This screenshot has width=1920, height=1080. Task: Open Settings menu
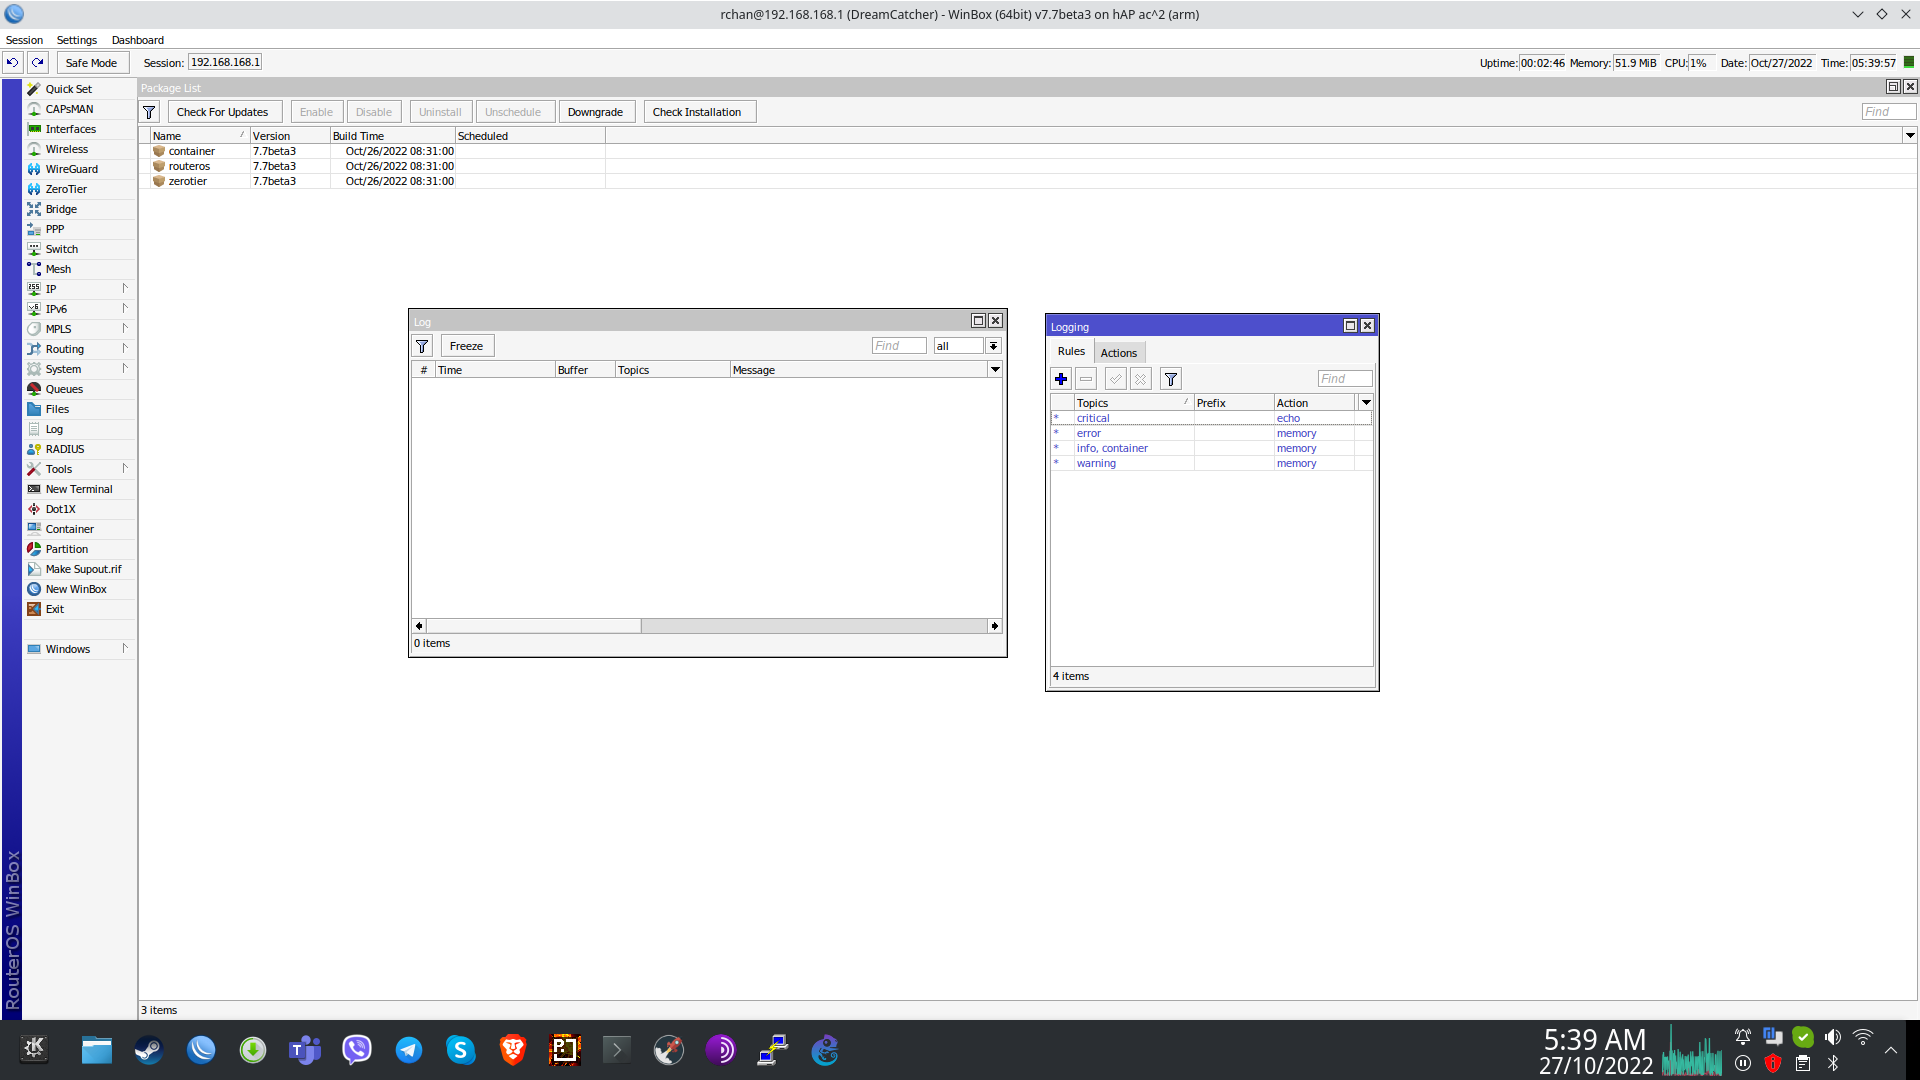point(77,40)
